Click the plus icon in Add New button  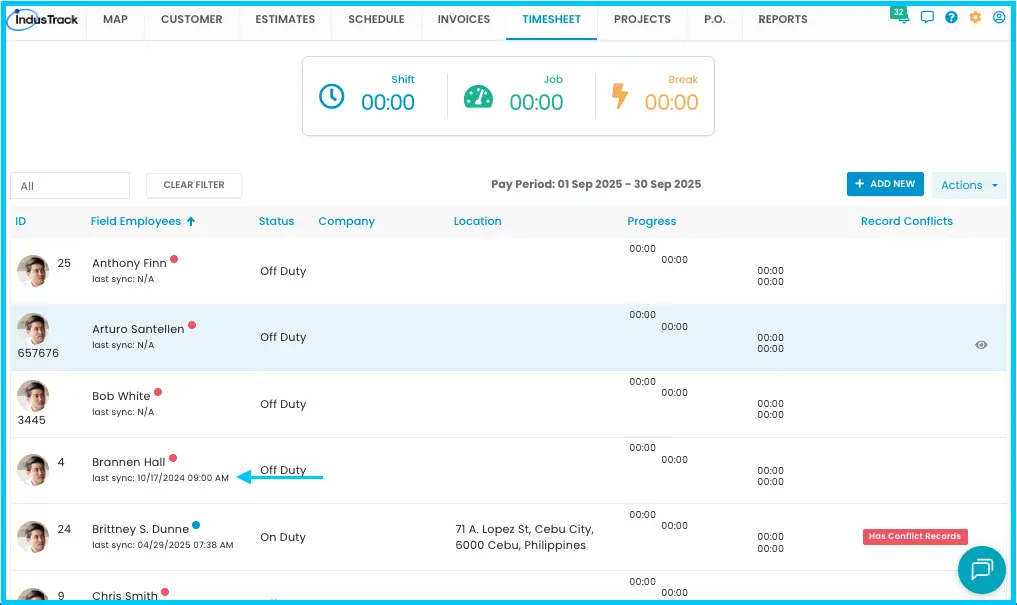[859, 184]
